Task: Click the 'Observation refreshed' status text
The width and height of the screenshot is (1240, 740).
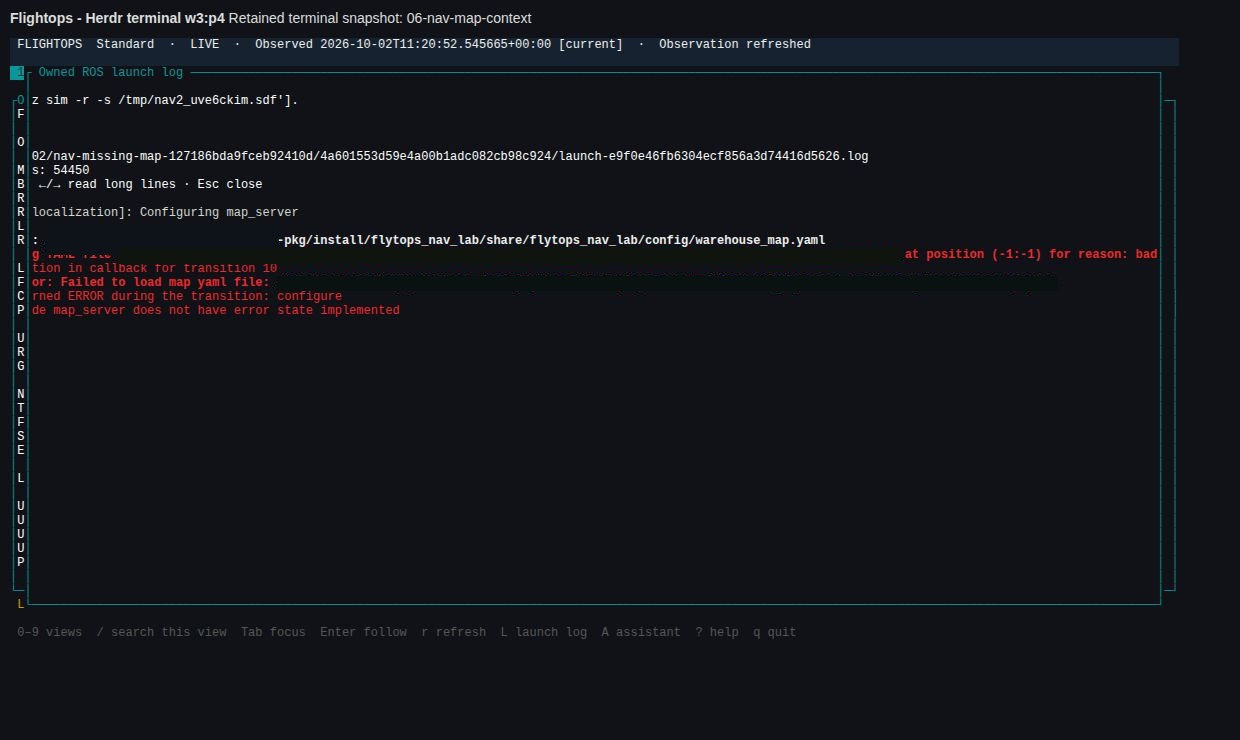Action: click(x=735, y=44)
